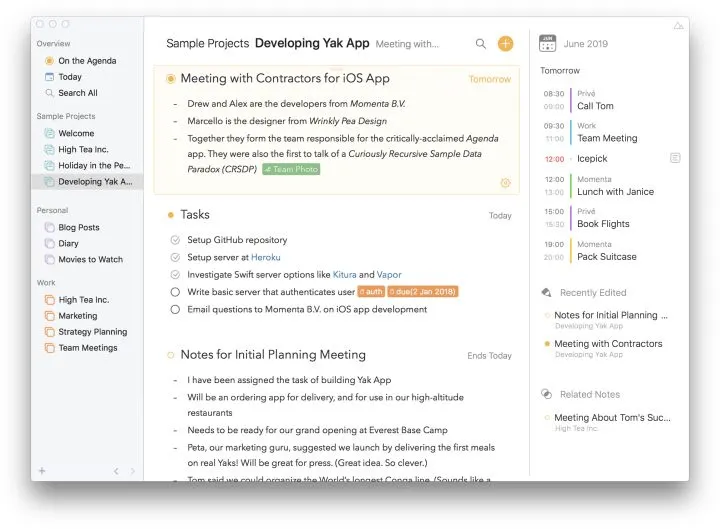Image resolution: width=720 pixels, height=529 pixels.
Task: Check Email questions to Momenta B.V. task
Action: [175, 309]
